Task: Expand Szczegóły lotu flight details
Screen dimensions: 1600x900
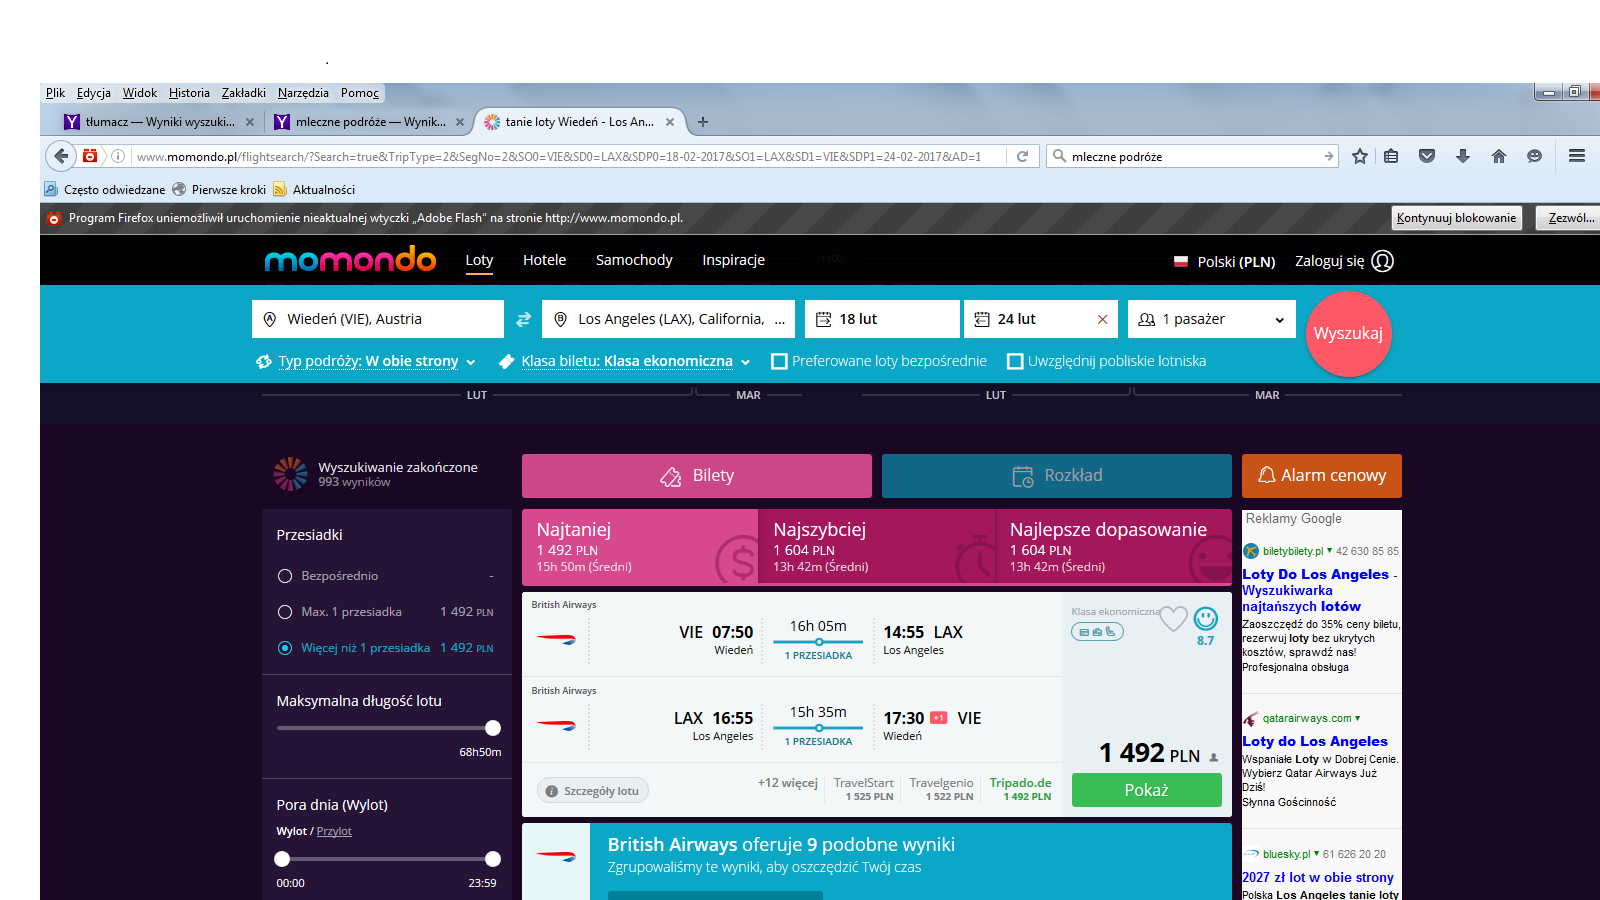Action: 593,791
